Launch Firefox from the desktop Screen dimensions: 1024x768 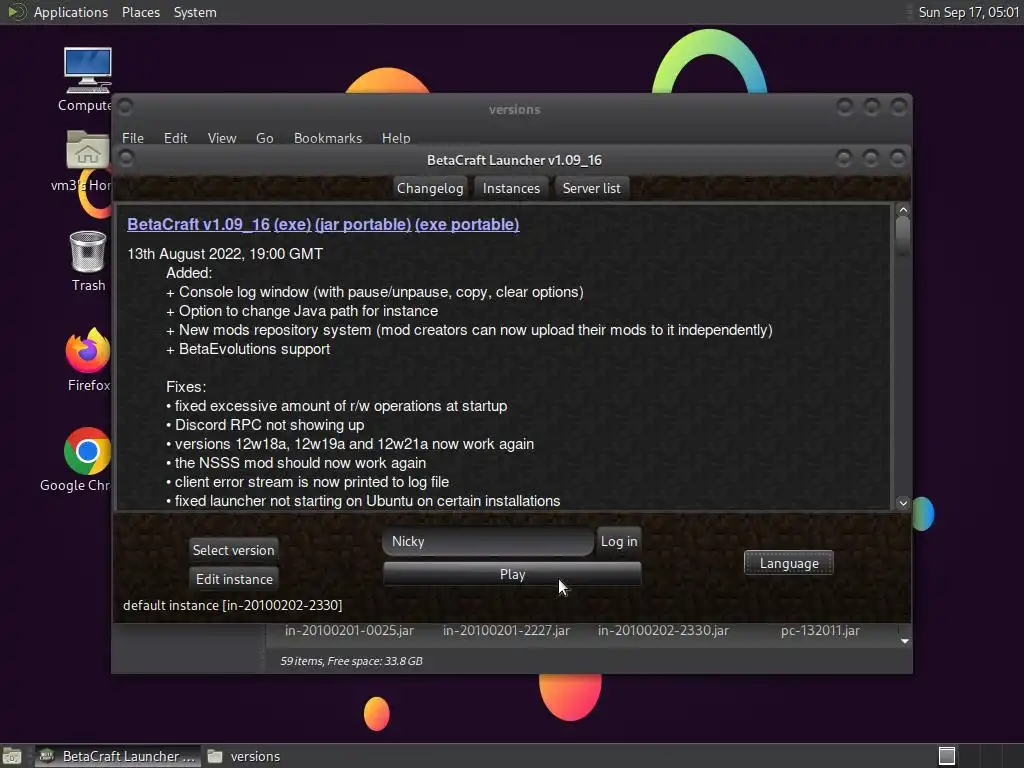(x=88, y=351)
